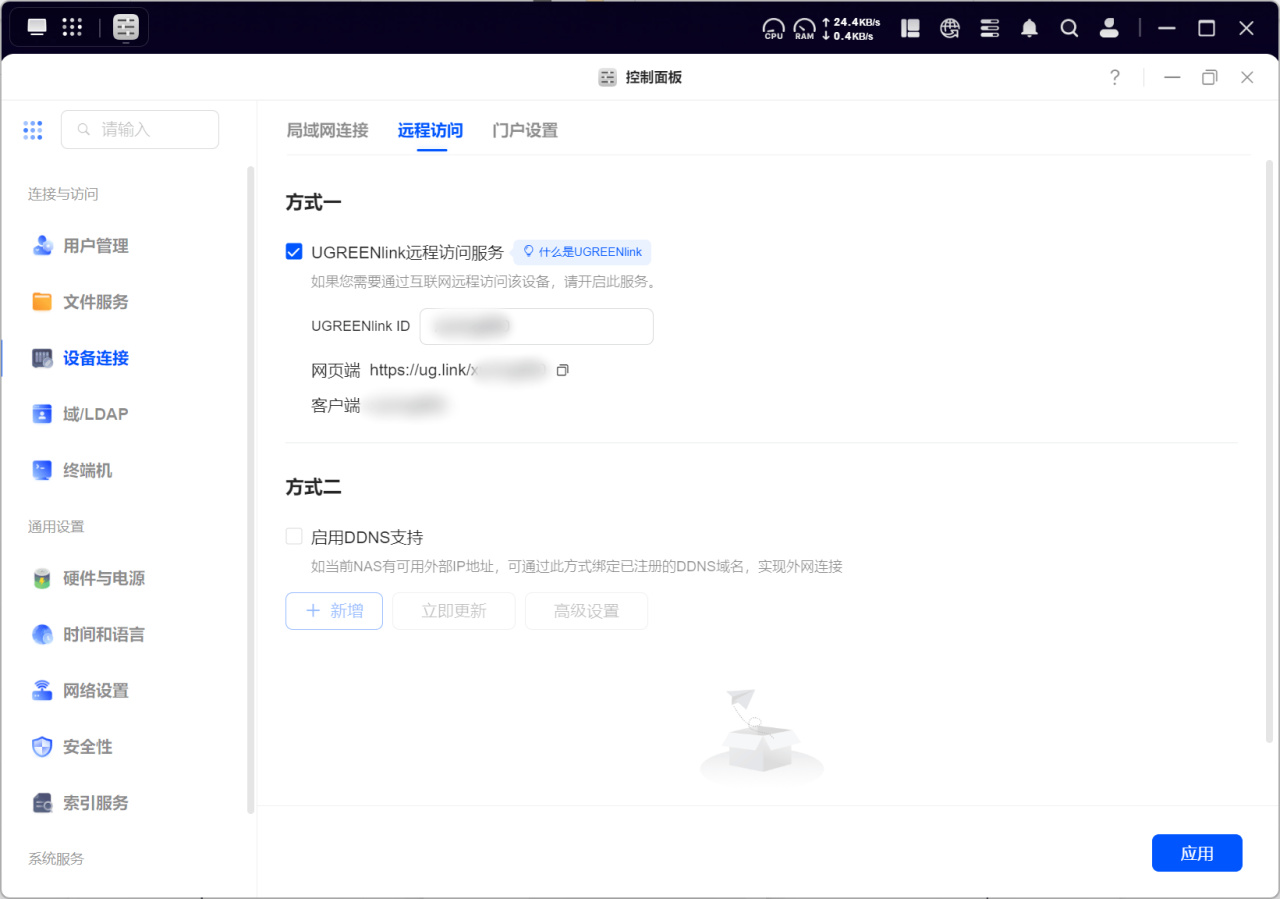Check the RAM usage gauge icon
Screen dimensions: 1280x899
805,28
